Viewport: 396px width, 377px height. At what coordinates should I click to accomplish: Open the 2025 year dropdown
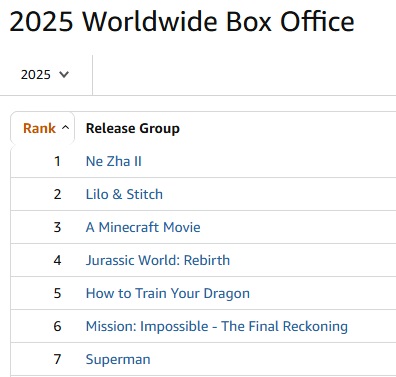pos(45,75)
